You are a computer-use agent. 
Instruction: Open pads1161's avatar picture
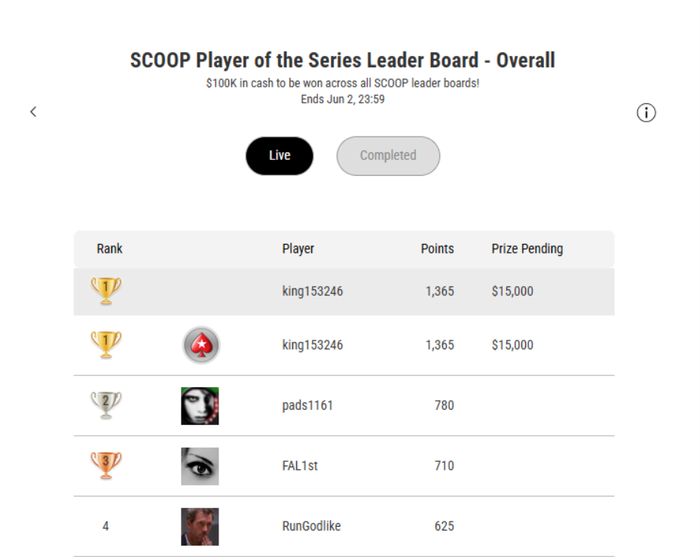200,406
